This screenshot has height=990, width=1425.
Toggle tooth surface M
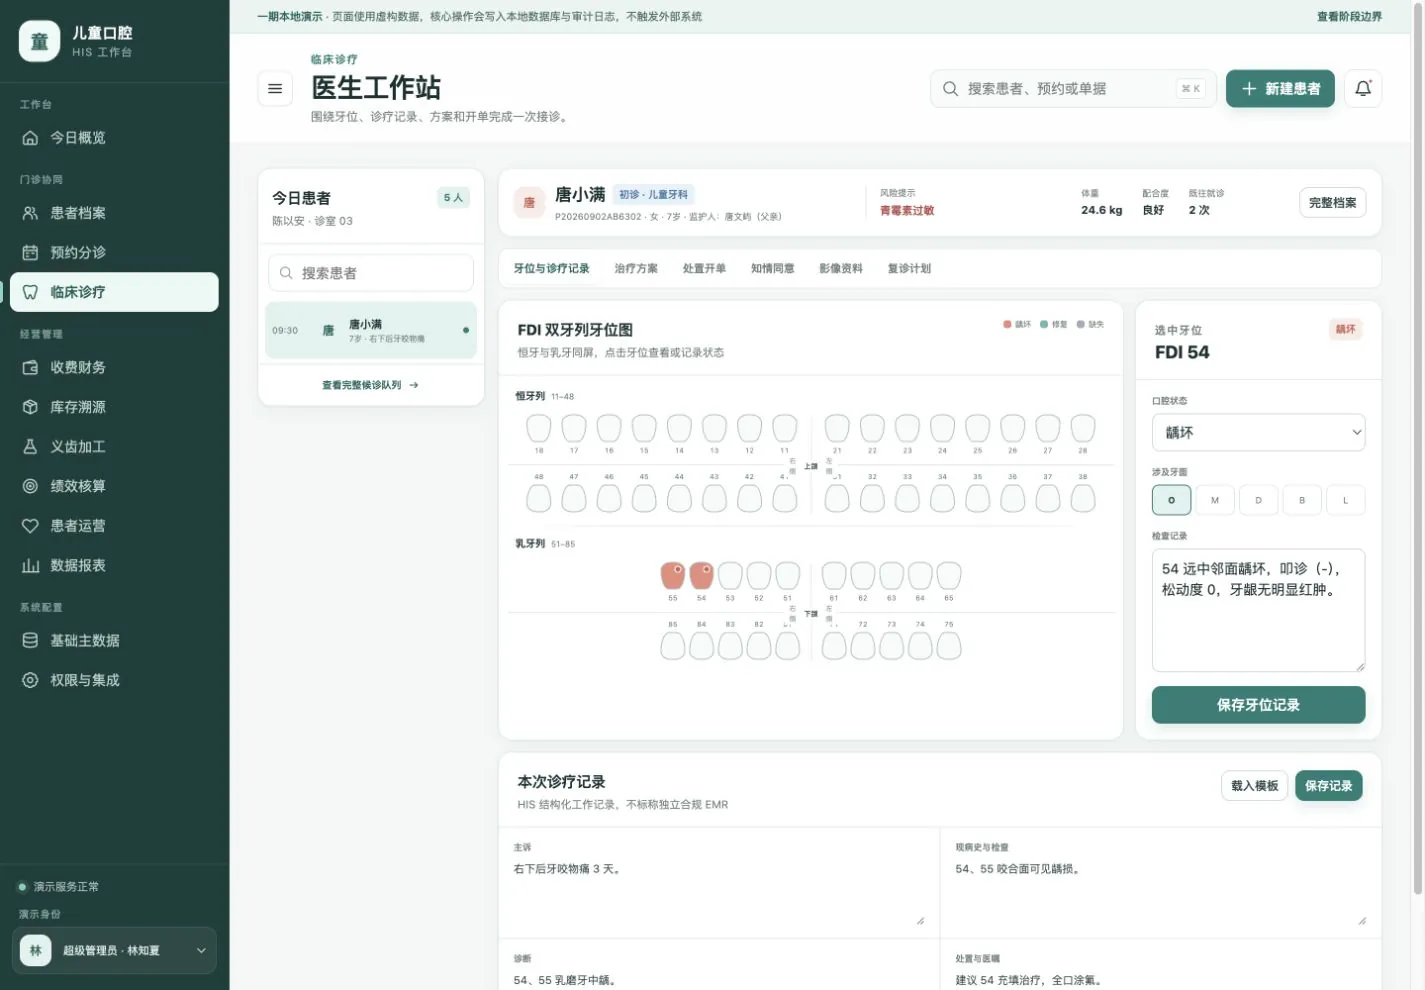point(1215,500)
